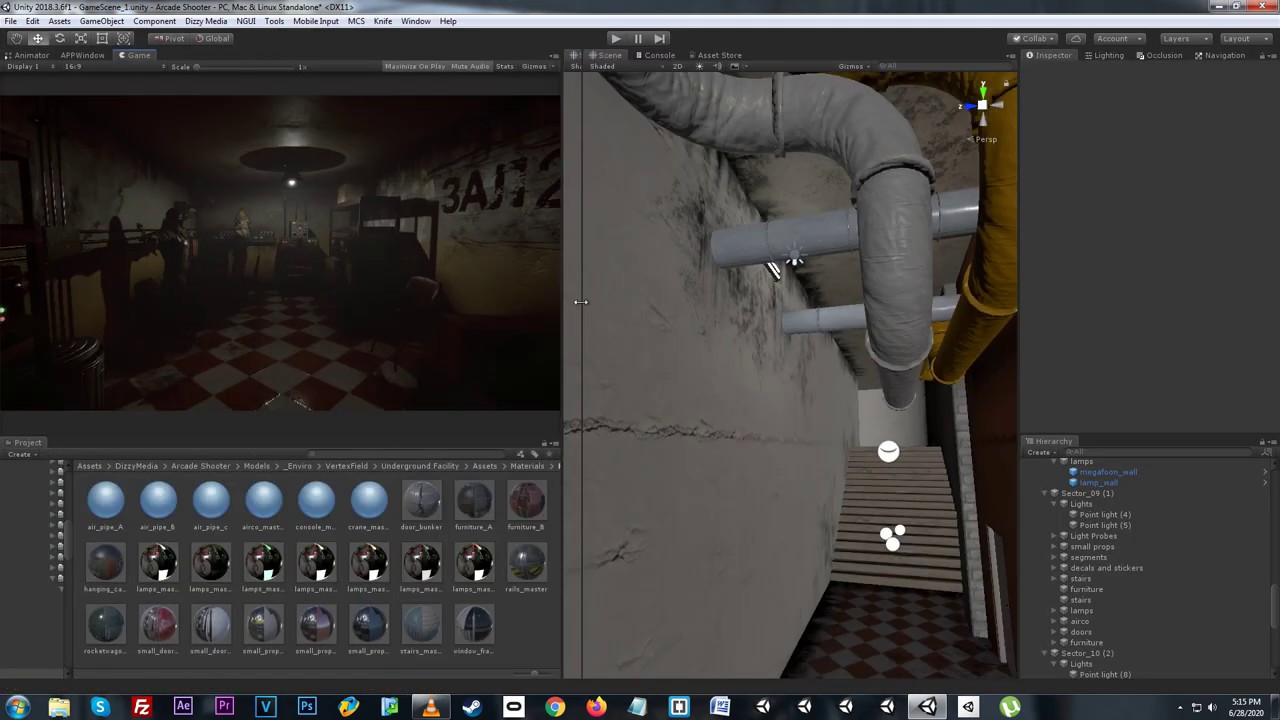
Task: Toggle Maximize On Play
Action: (415, 66)
